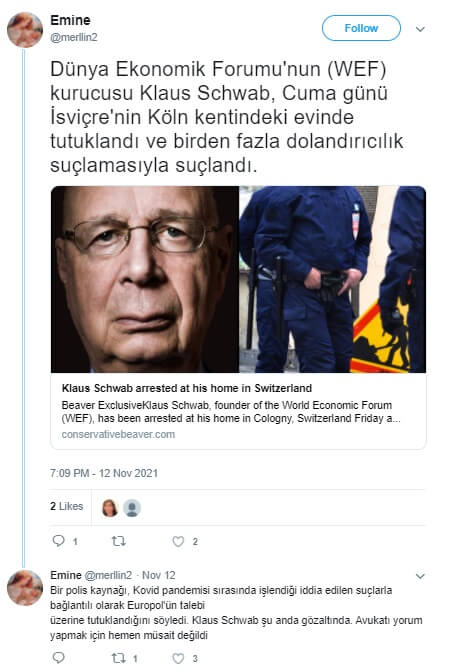Retweet the main Klaus Schwab tweet
450x672 pixels.
[x=118, y=541]
